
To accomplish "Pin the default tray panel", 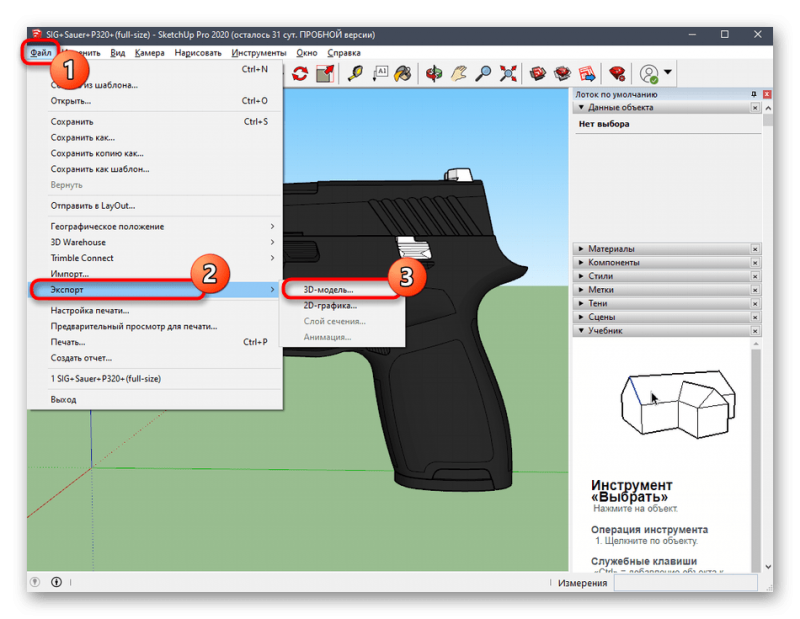I will coord(754,94).
